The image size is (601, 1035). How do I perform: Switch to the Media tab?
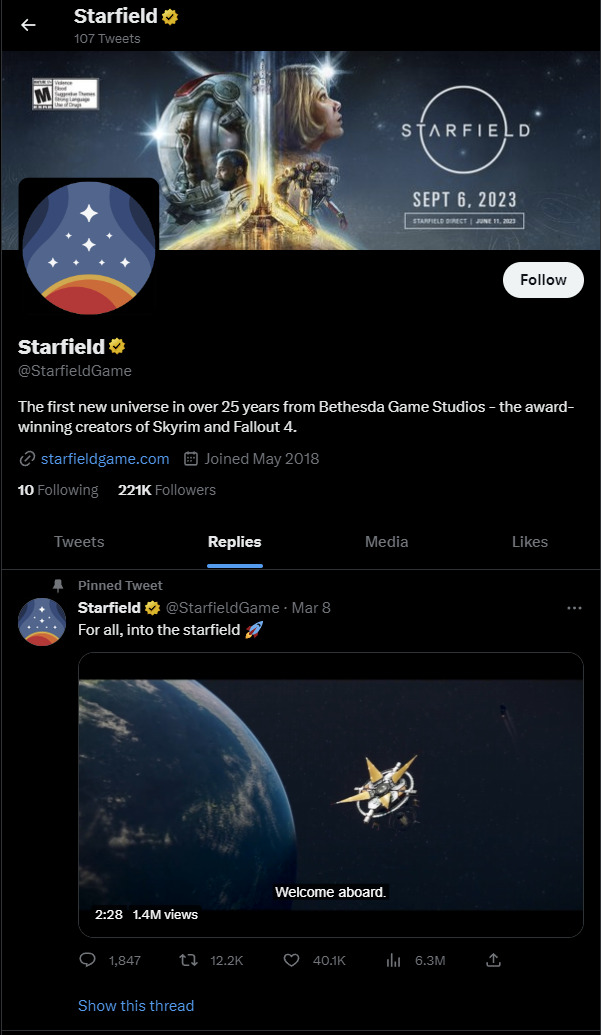[386, 541]
